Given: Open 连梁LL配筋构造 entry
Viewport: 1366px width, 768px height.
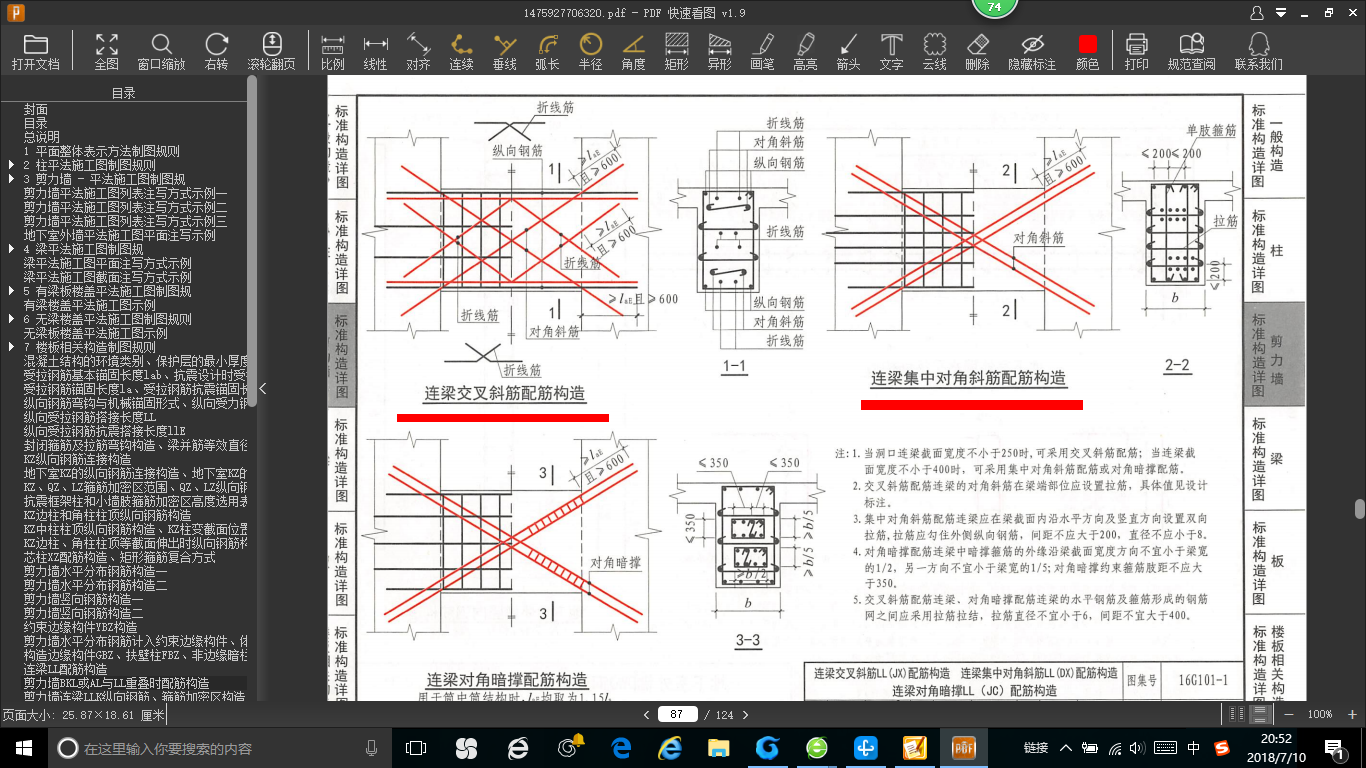Looking at the screenshot, I should point(66,669).
